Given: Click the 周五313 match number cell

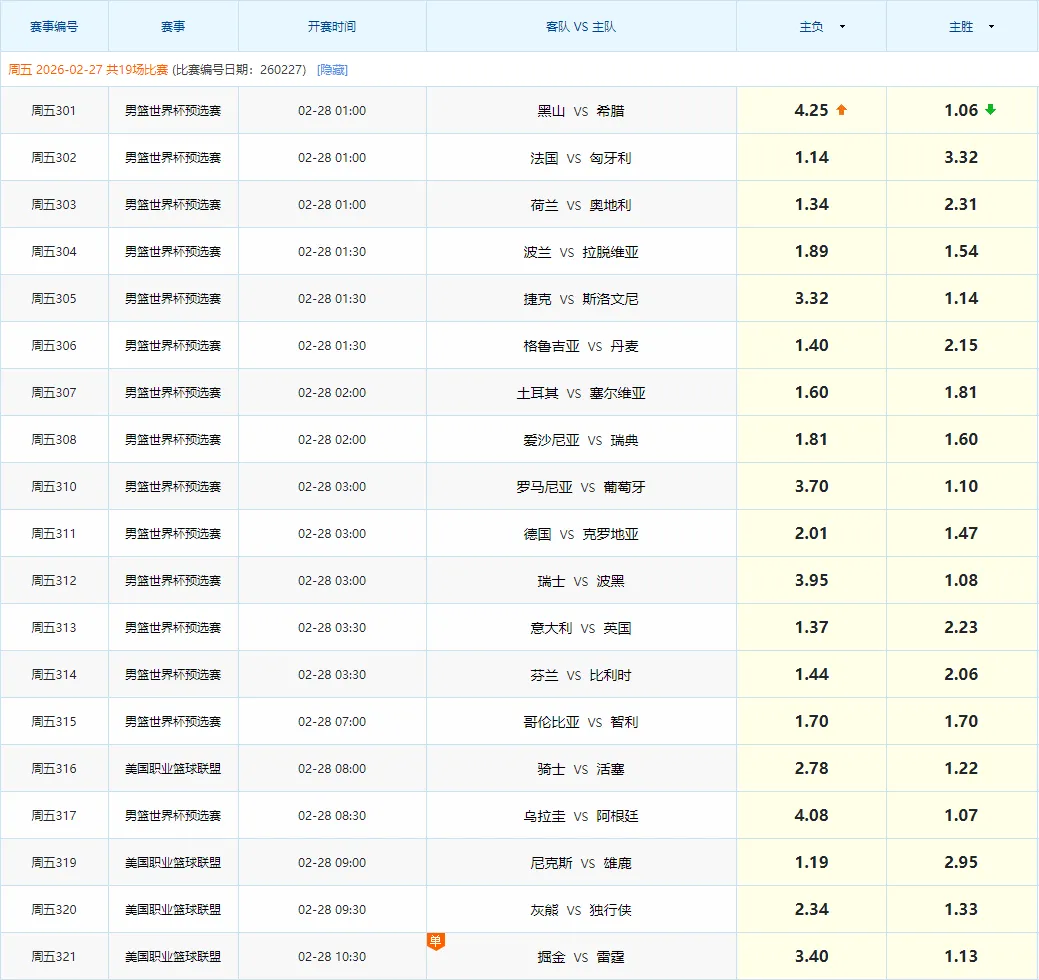Looking at the screenshot, I should [54, 628].
